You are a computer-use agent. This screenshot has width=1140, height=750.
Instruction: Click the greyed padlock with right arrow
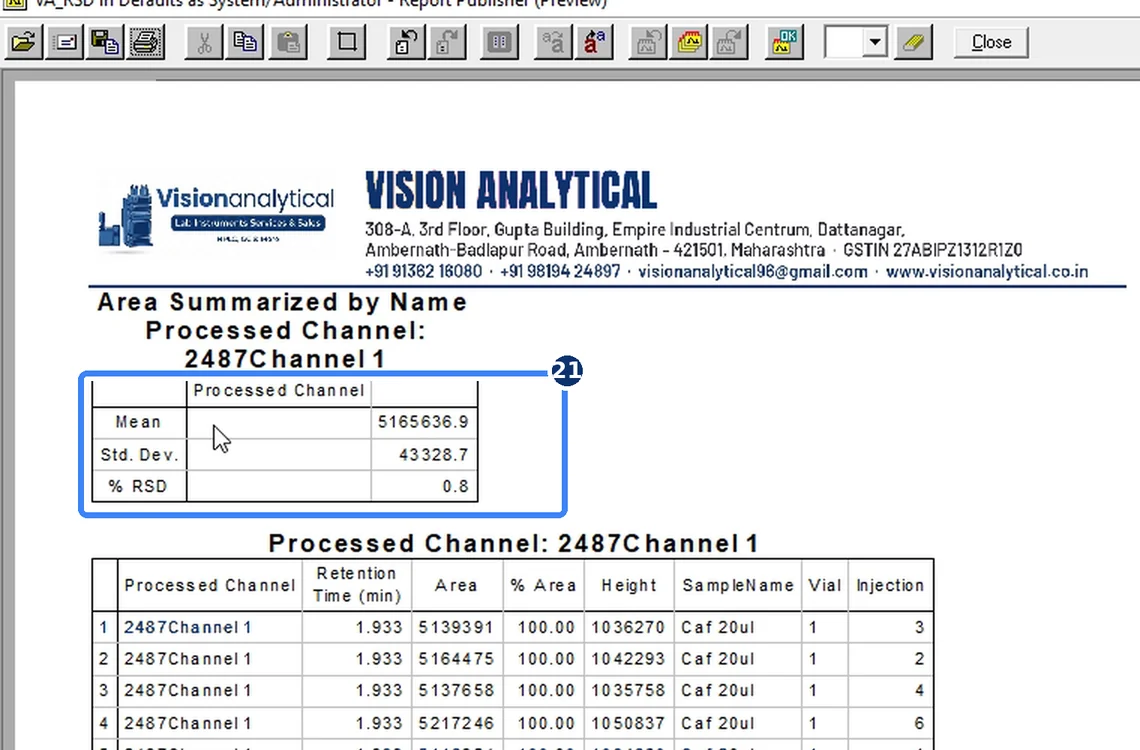click(x=446, y=42)
